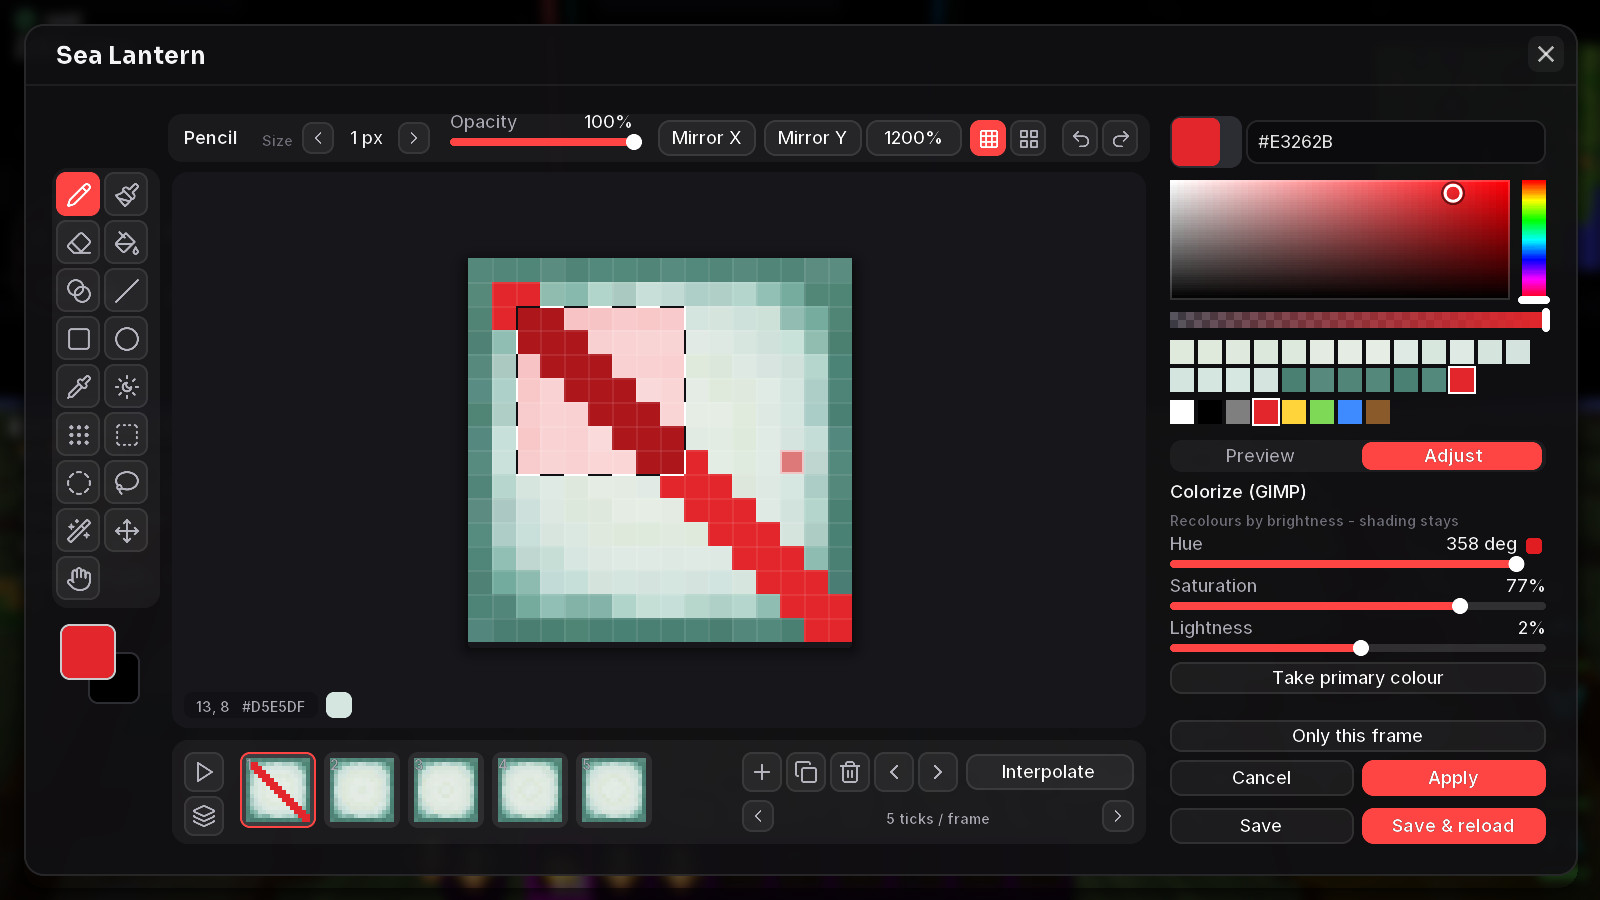Screen dimensions: 1600x900
Task: Increase ticks per frame with right arrow
Action: [x=1118, y=816]
